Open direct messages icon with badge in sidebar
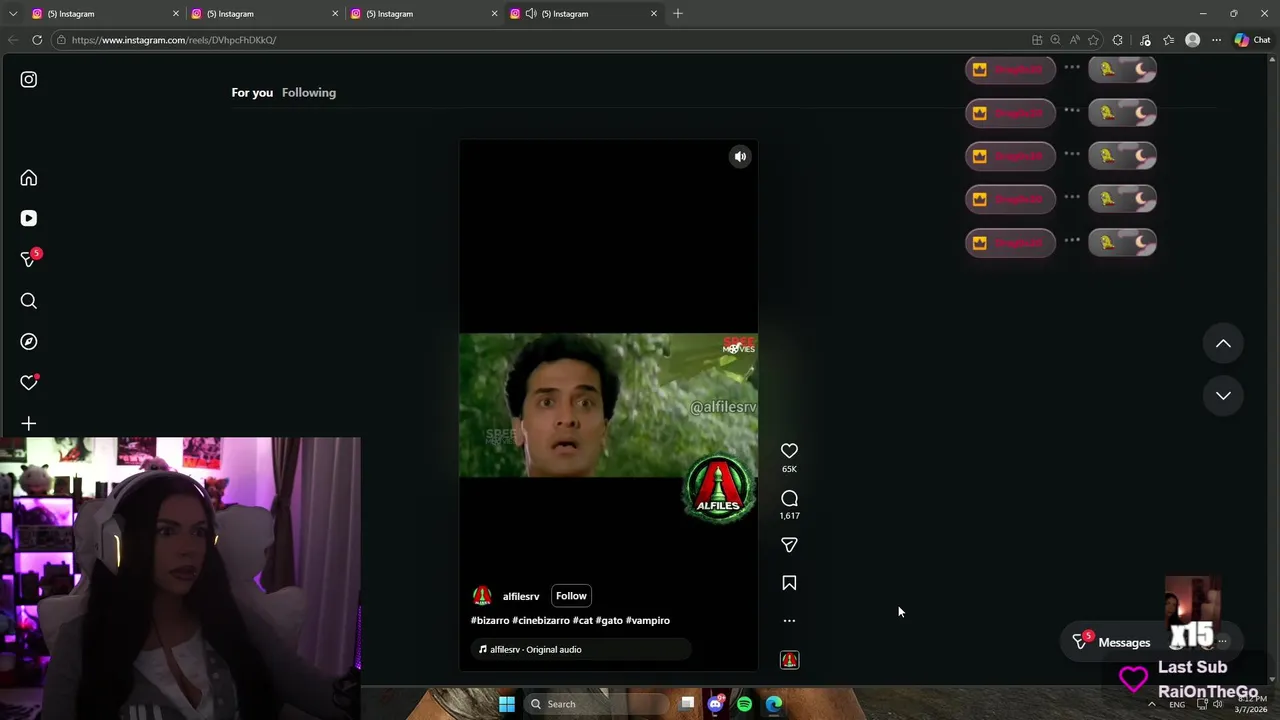 [x=29, y=259]
